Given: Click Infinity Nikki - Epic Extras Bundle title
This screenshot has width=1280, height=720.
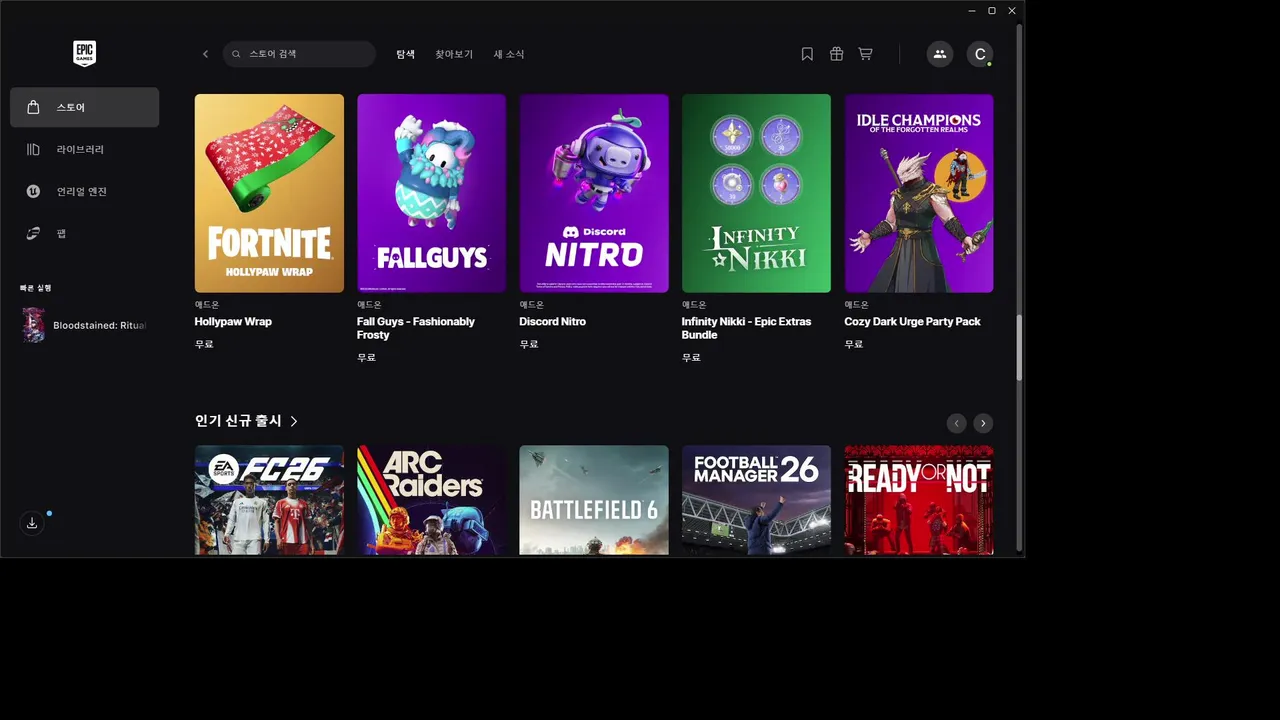Looking at the screenshot, I should click(x=747, y=328).
